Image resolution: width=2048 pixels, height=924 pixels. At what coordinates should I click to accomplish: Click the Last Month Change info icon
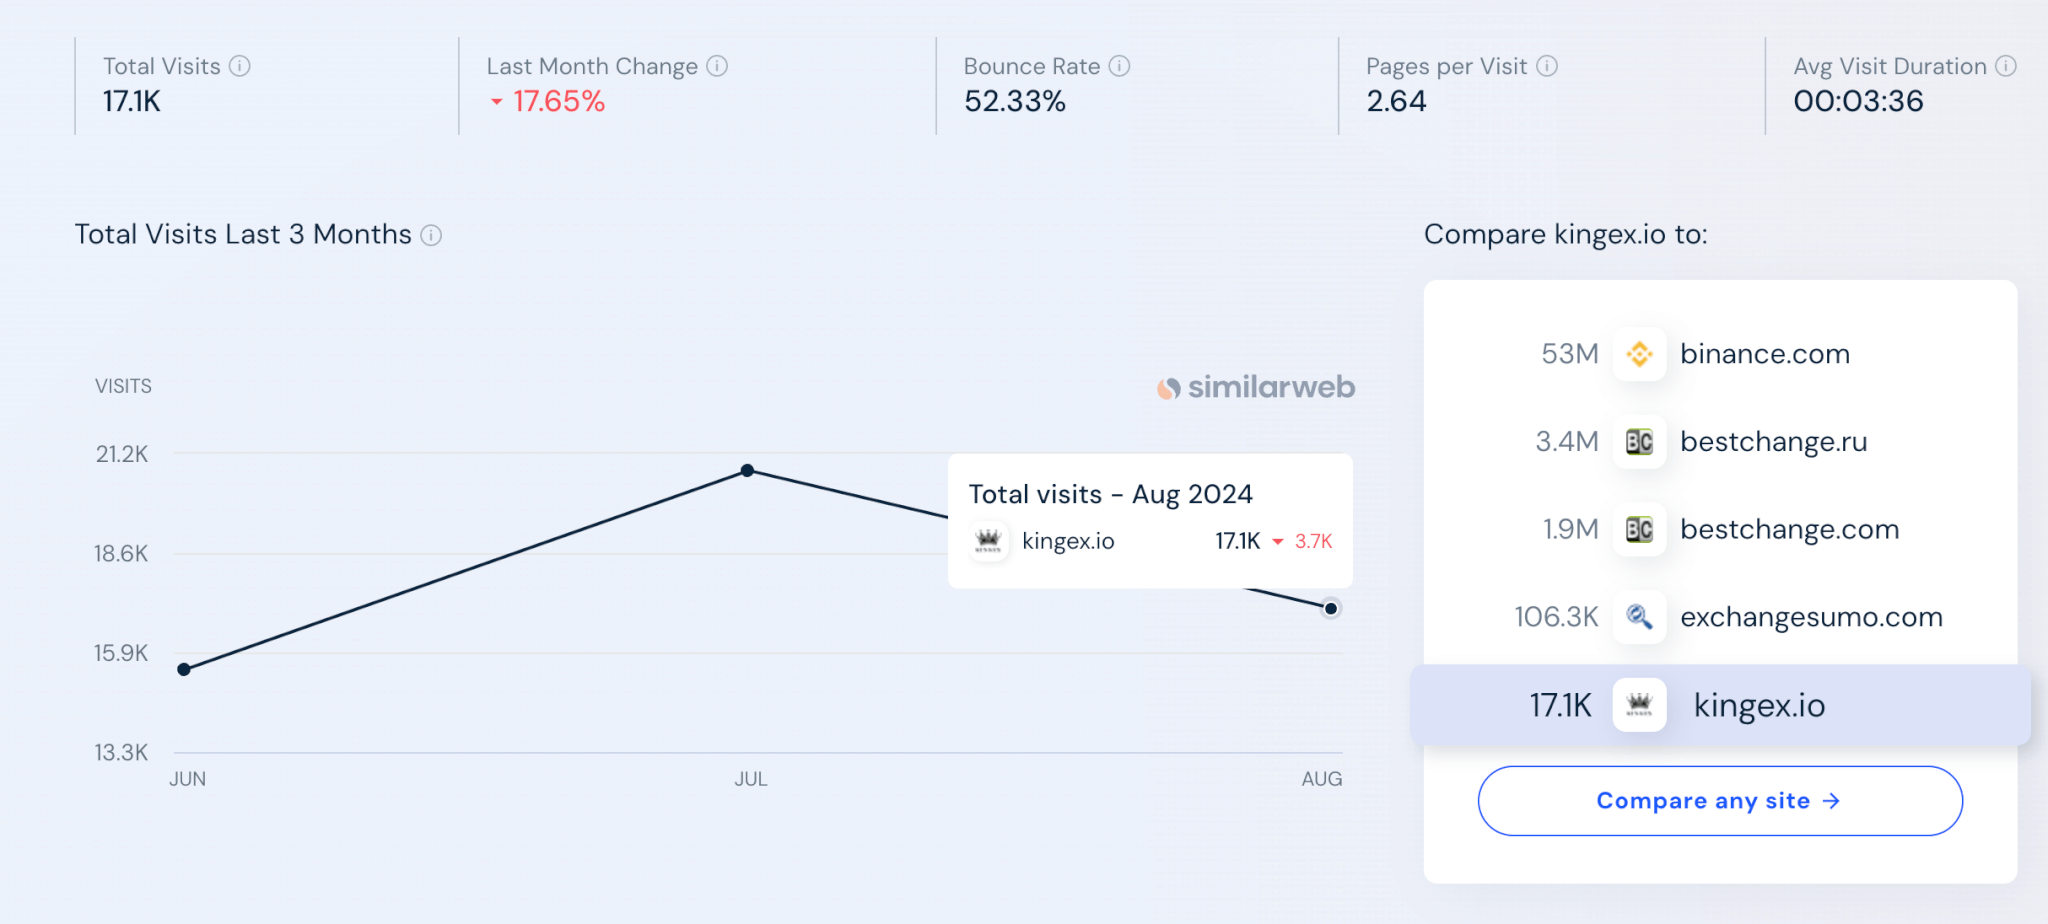point(717,66)
